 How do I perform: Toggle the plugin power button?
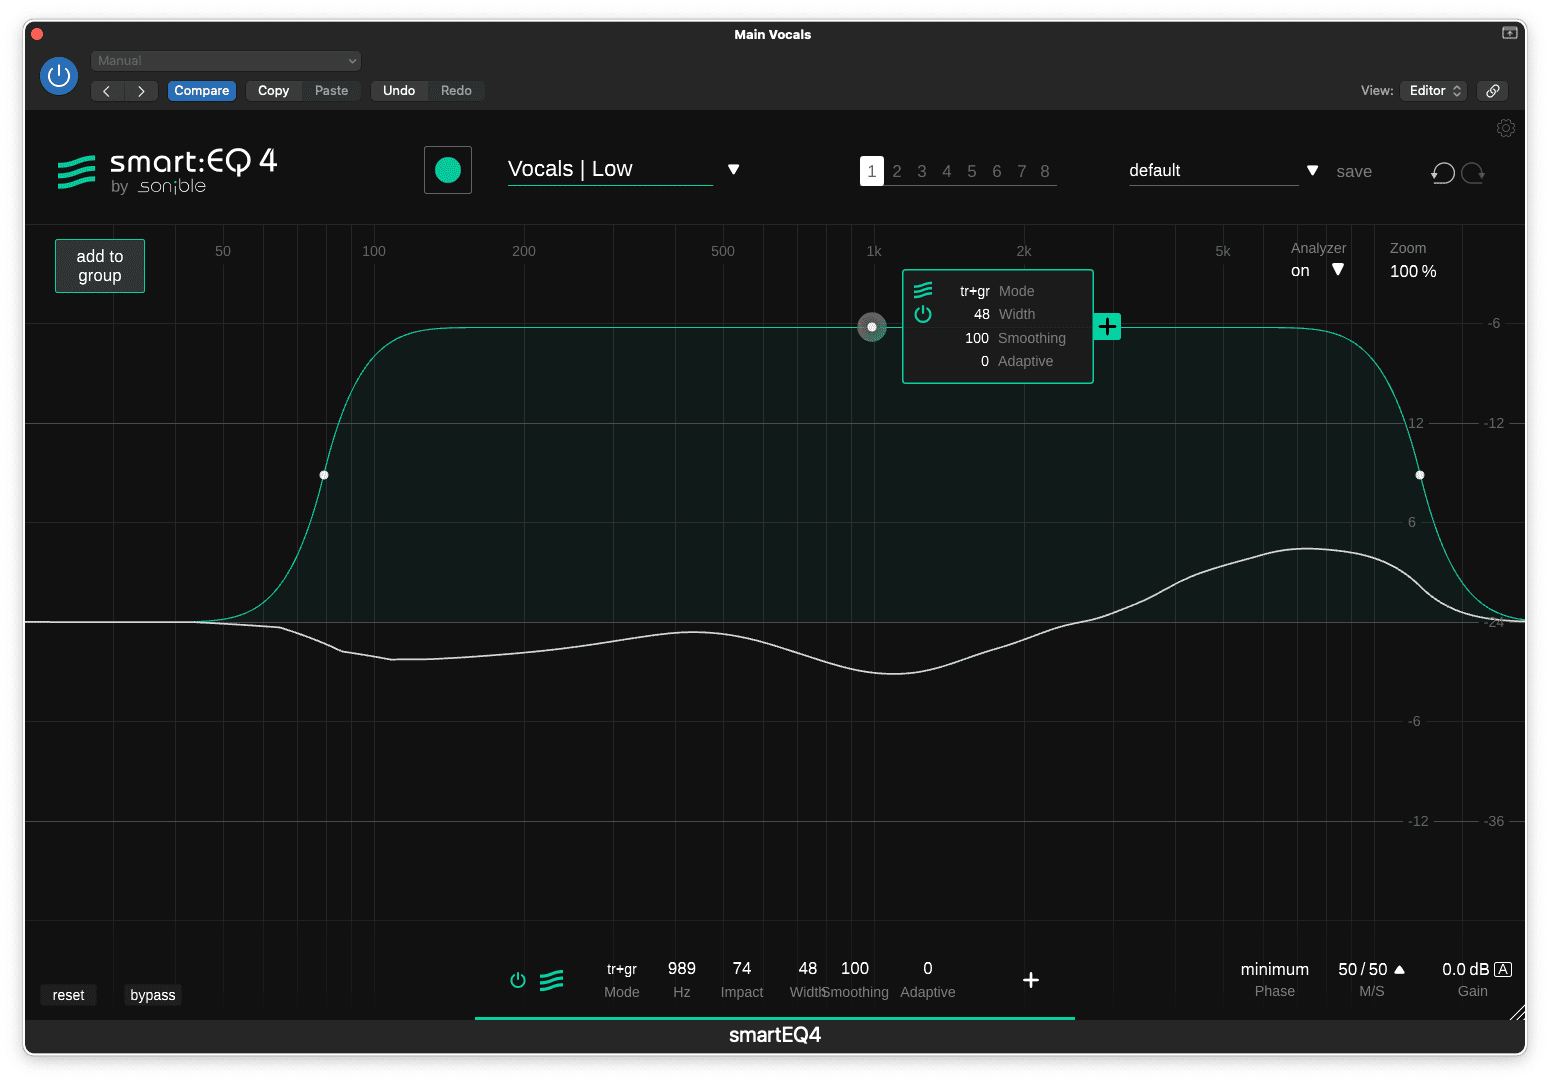pos(59,76)
